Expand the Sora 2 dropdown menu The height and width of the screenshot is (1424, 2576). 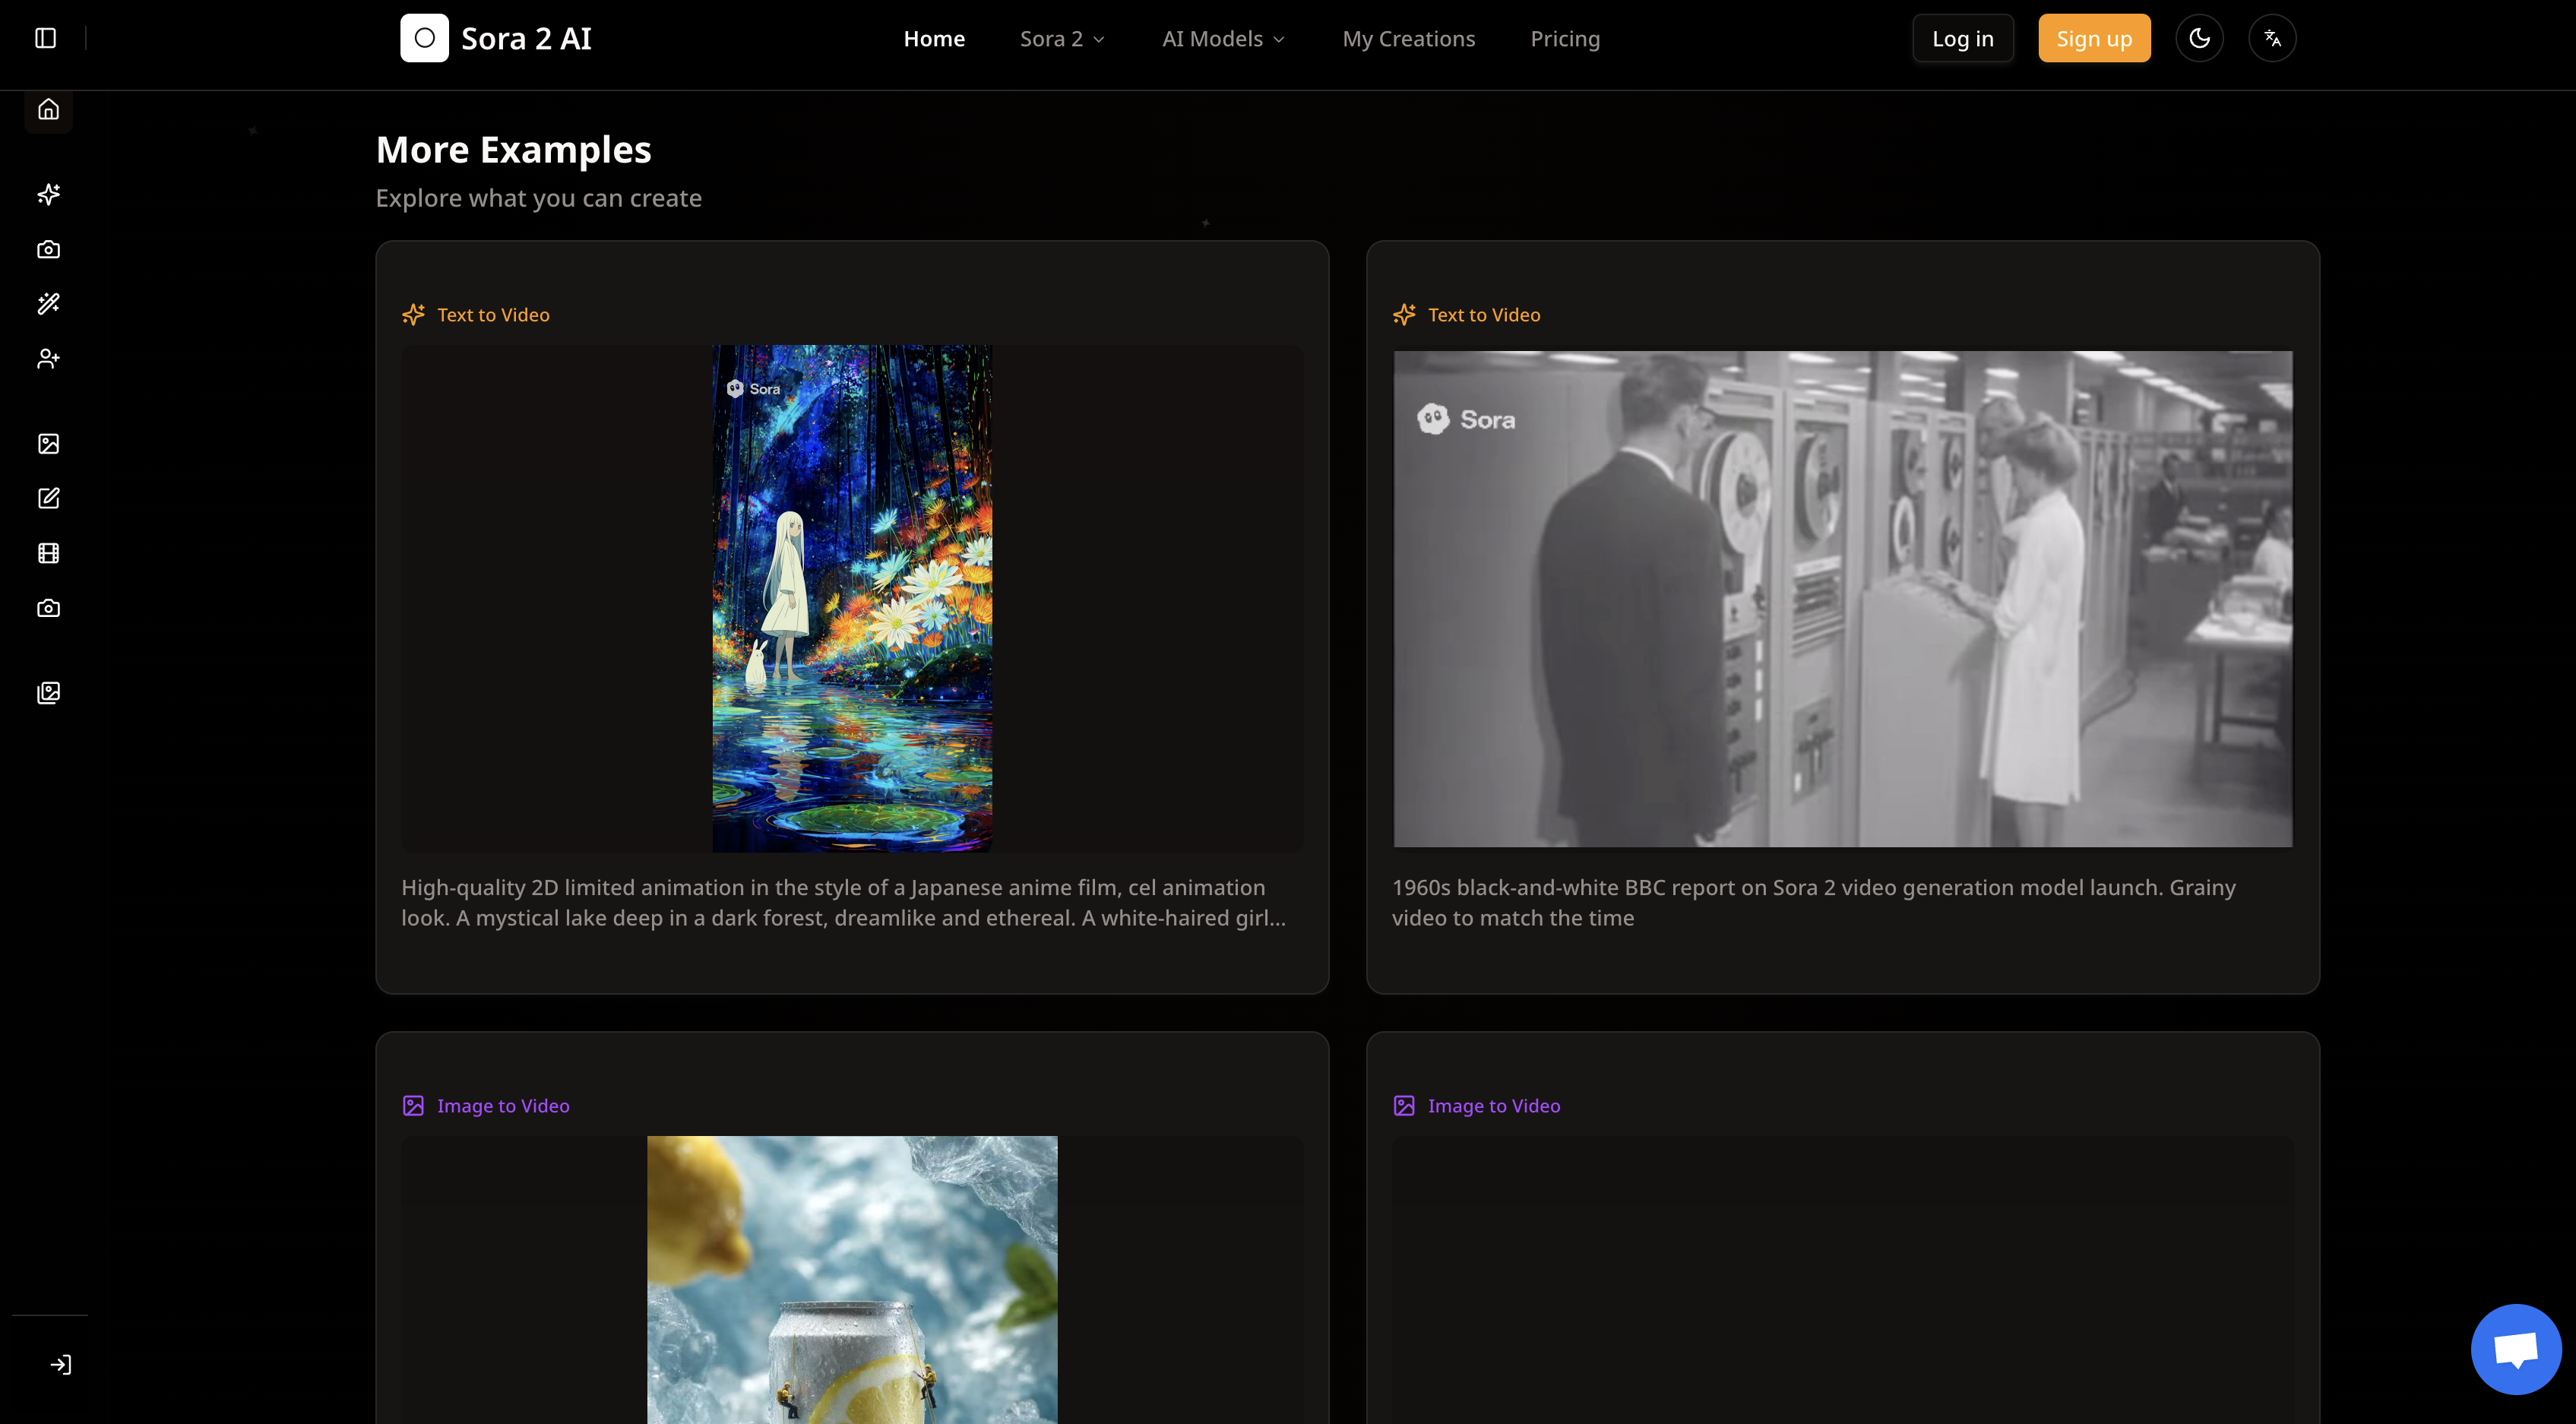point(1062,39)
